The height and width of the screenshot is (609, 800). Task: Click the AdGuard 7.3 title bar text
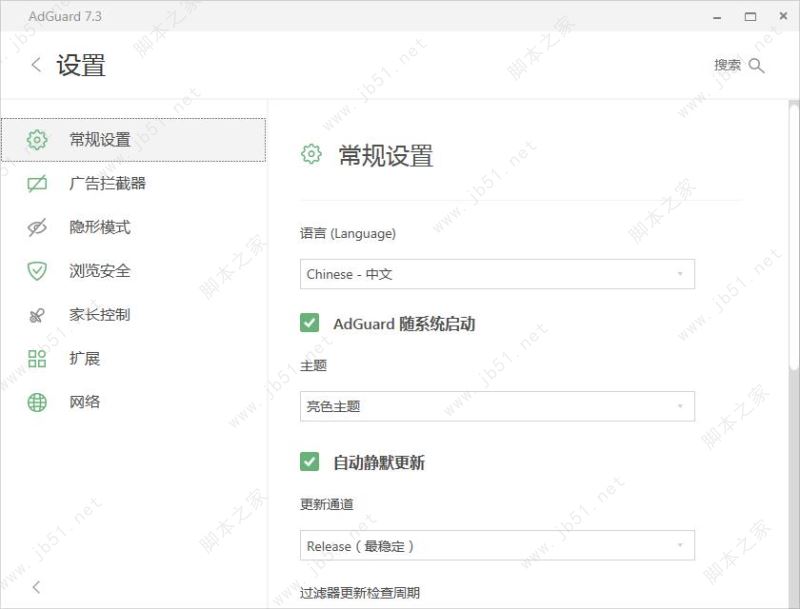tap(65, 16)
